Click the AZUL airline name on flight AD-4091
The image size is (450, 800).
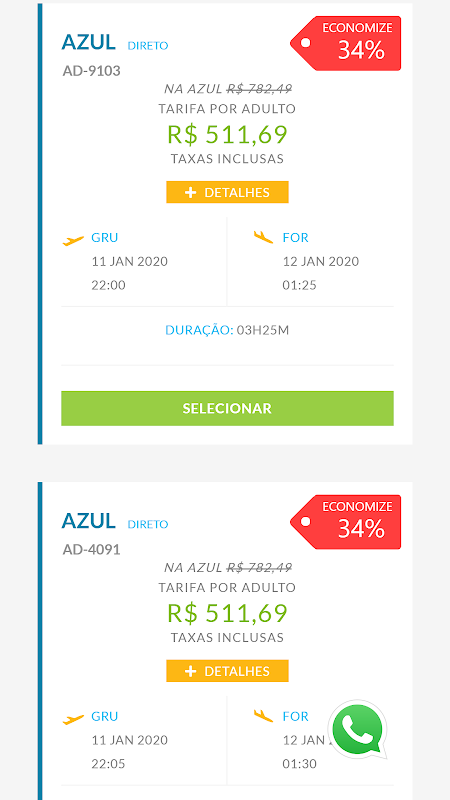pyautogui.click(x=89, y=521)
